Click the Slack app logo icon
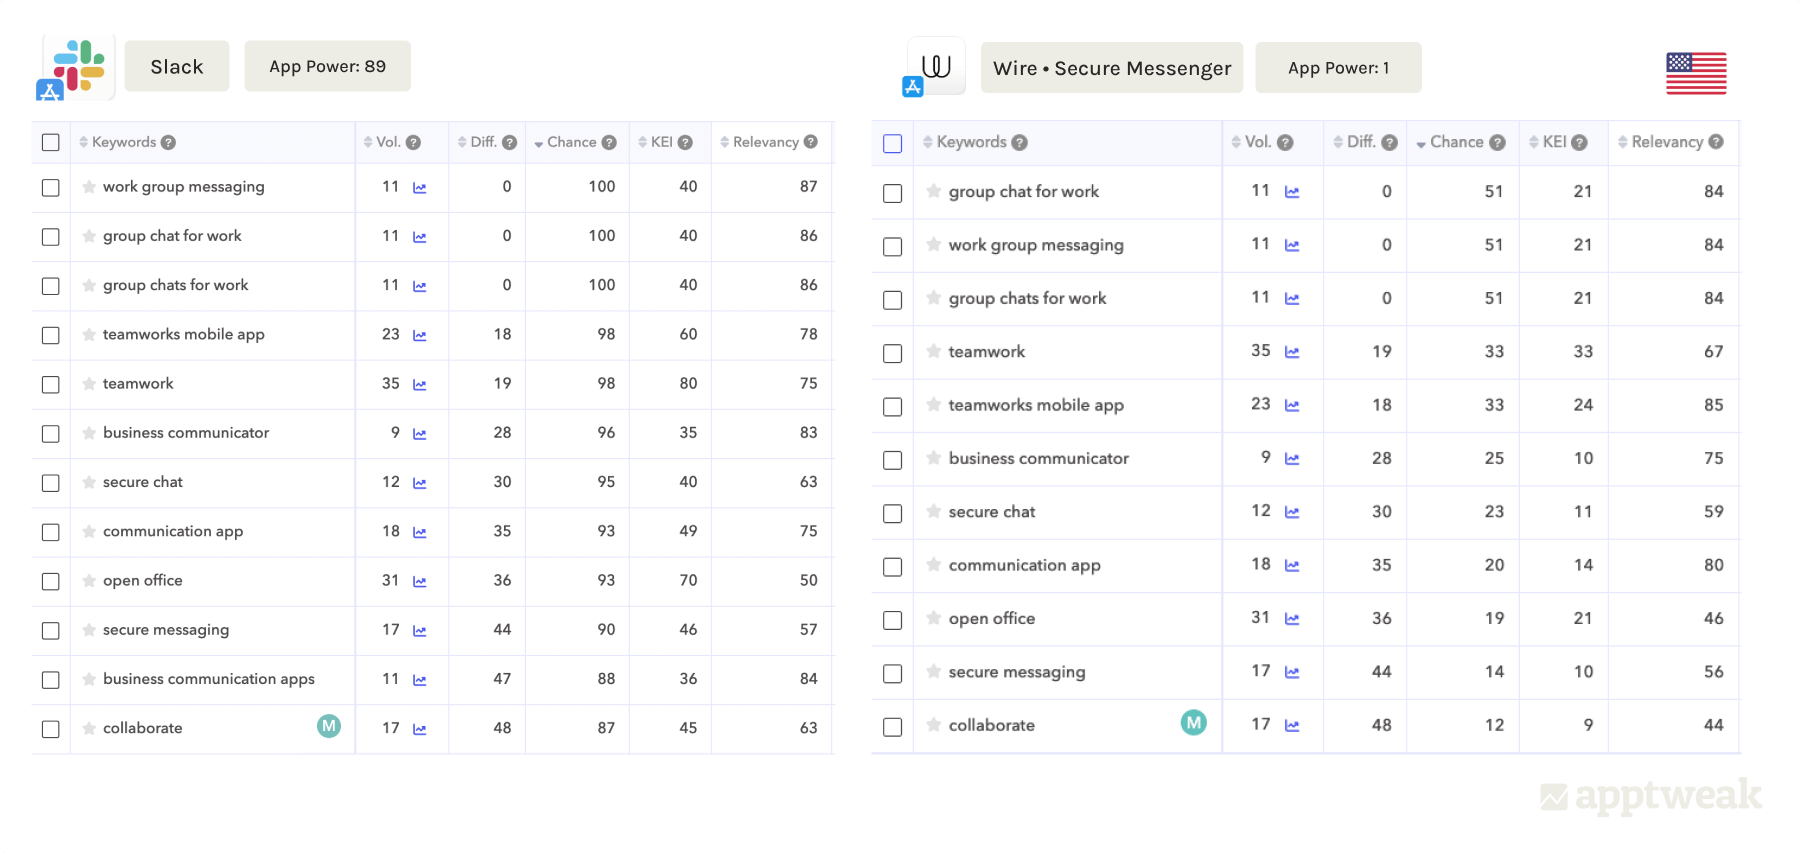Screen dimensions: 1800x854 78,67
